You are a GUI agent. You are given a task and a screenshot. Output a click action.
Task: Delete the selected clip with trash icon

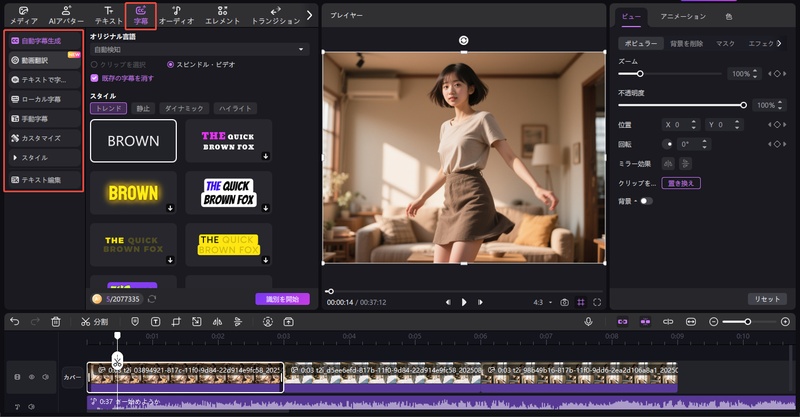tap(56, 322)
